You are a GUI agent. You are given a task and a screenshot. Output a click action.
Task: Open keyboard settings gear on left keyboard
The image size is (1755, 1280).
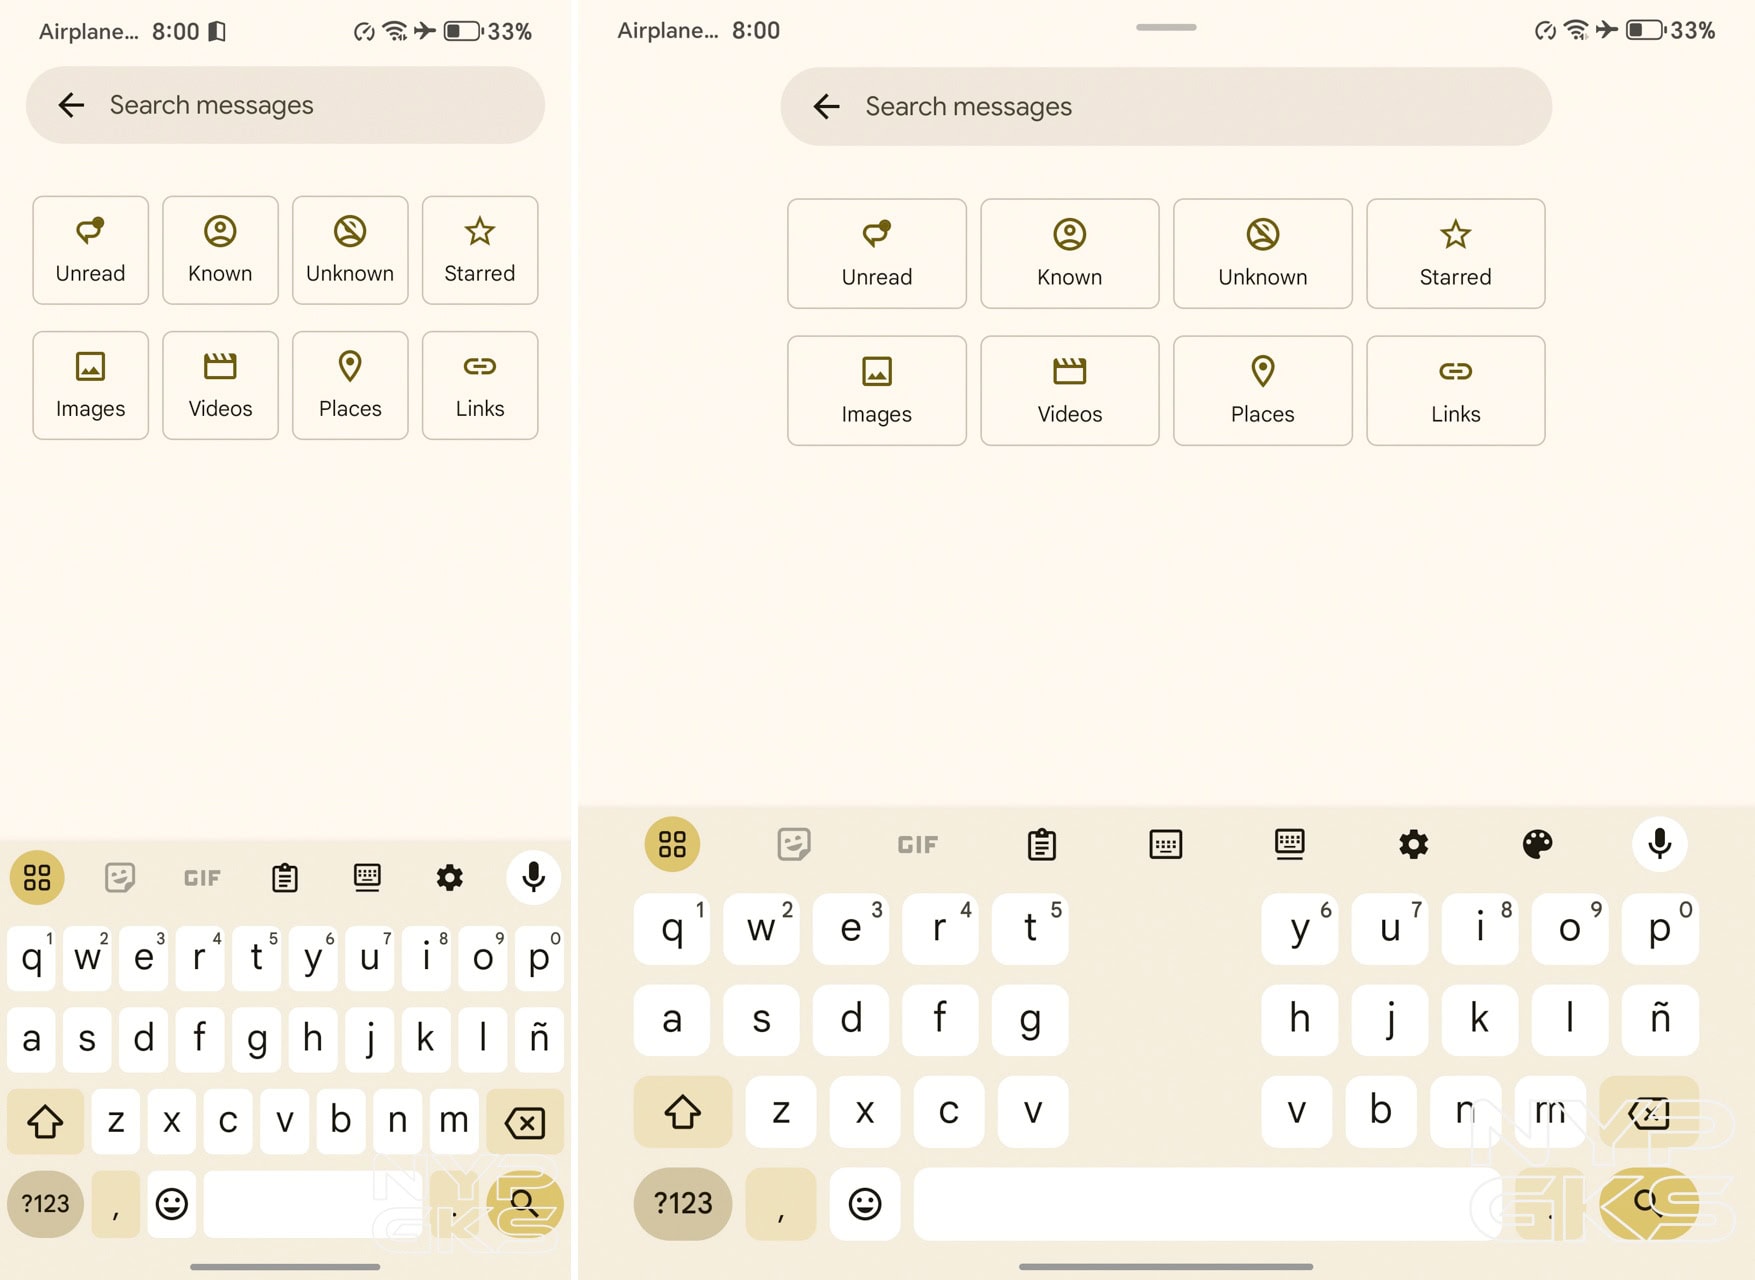(450, 878)
